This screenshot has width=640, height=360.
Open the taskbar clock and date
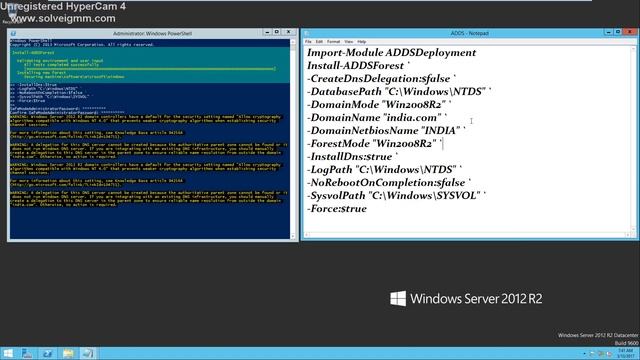625,353
